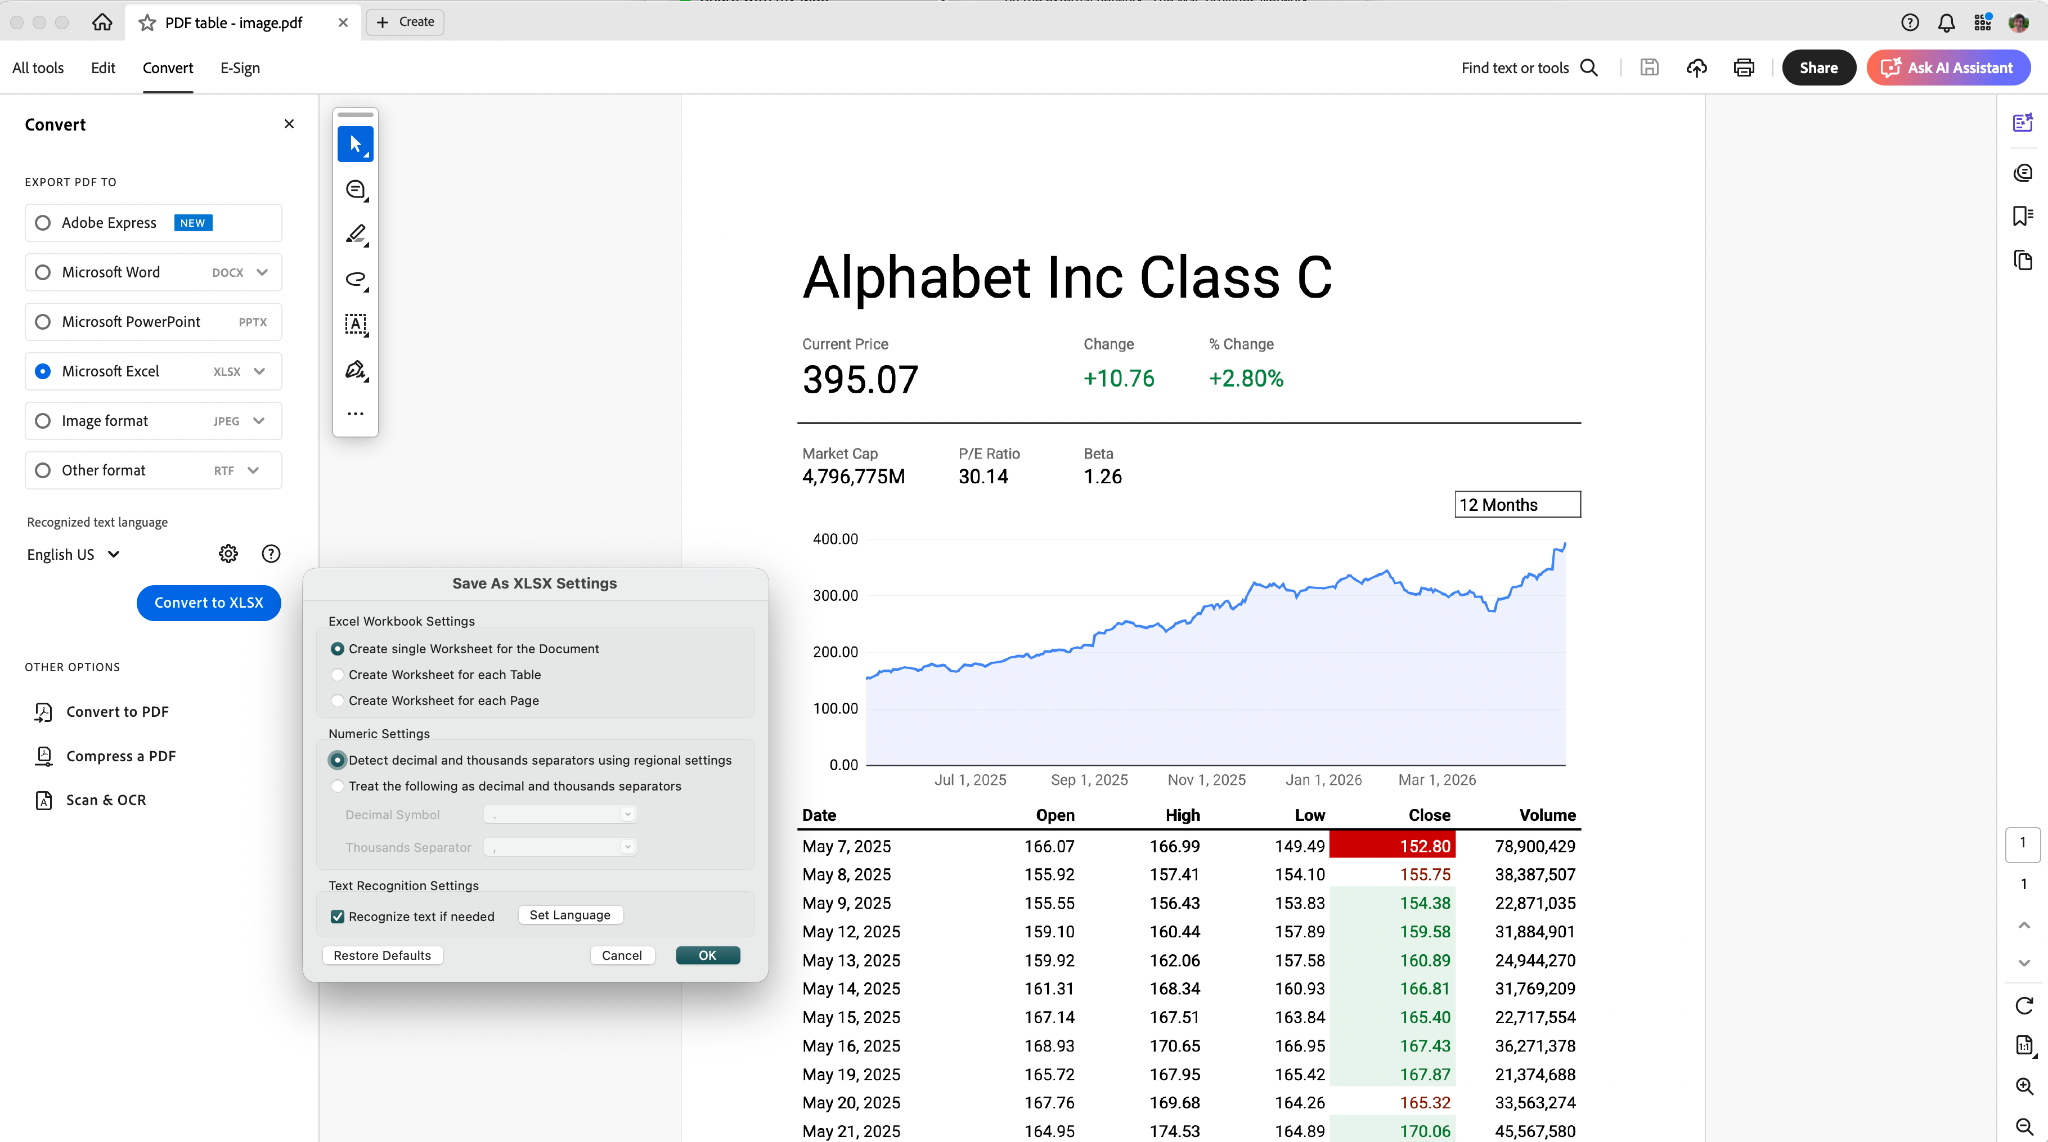Click the Share button

coord(1819,68)
